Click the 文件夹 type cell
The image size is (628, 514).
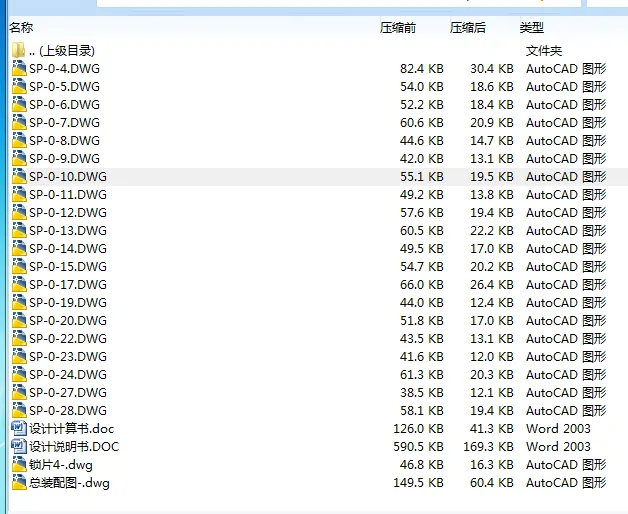[x=544, y=51]
